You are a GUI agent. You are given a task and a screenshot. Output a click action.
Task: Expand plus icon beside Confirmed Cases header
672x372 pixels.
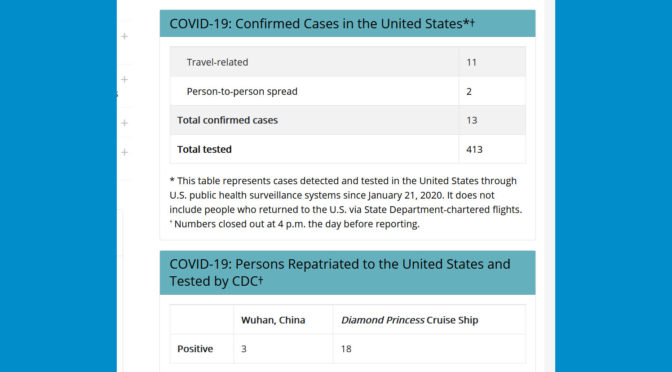coord(124,36)
